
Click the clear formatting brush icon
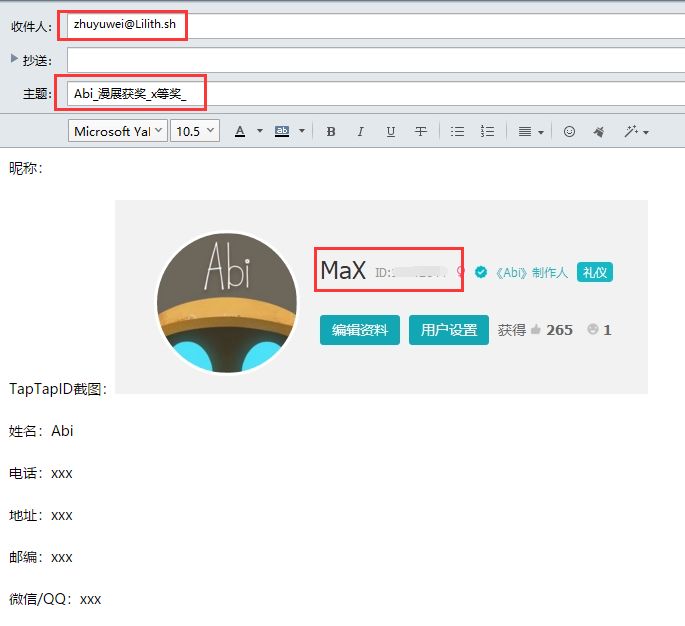[599, 131]
